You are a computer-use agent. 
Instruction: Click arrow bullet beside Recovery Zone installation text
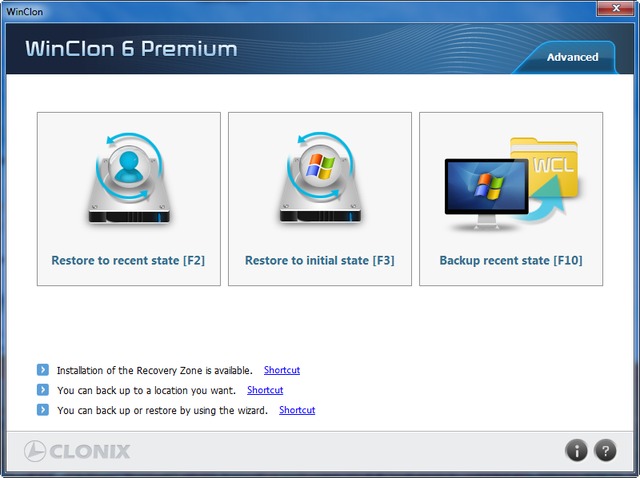pyautogui.click(x=43, y=370)
